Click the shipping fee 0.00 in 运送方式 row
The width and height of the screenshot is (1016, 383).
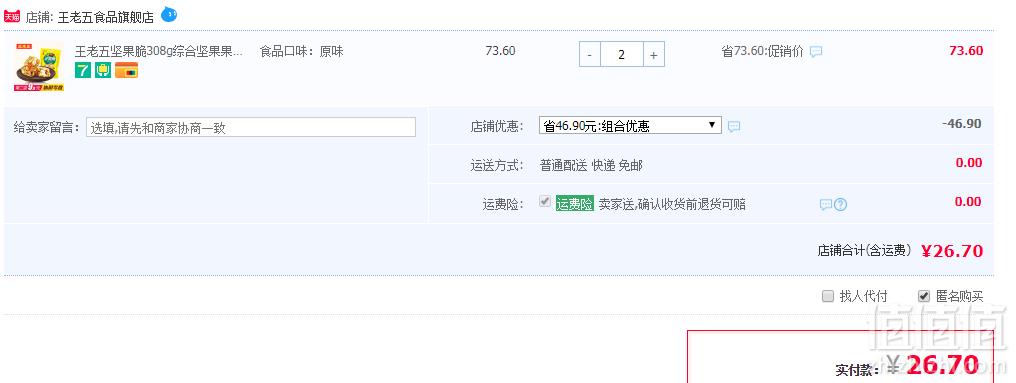pyautogui.click(x=969, y=162)
